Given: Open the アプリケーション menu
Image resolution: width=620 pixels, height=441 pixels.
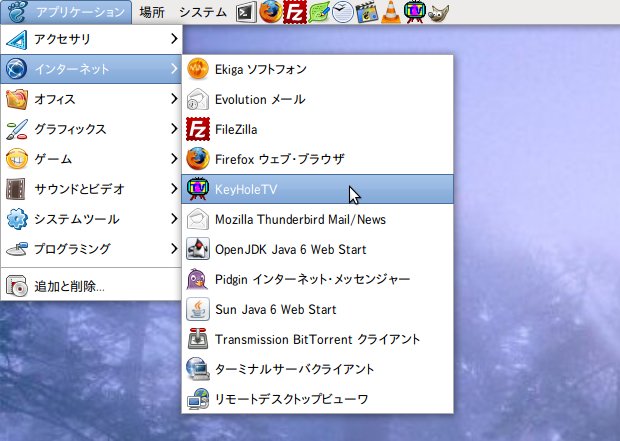Looking at the screenshot, I should (x=66, y=12).
